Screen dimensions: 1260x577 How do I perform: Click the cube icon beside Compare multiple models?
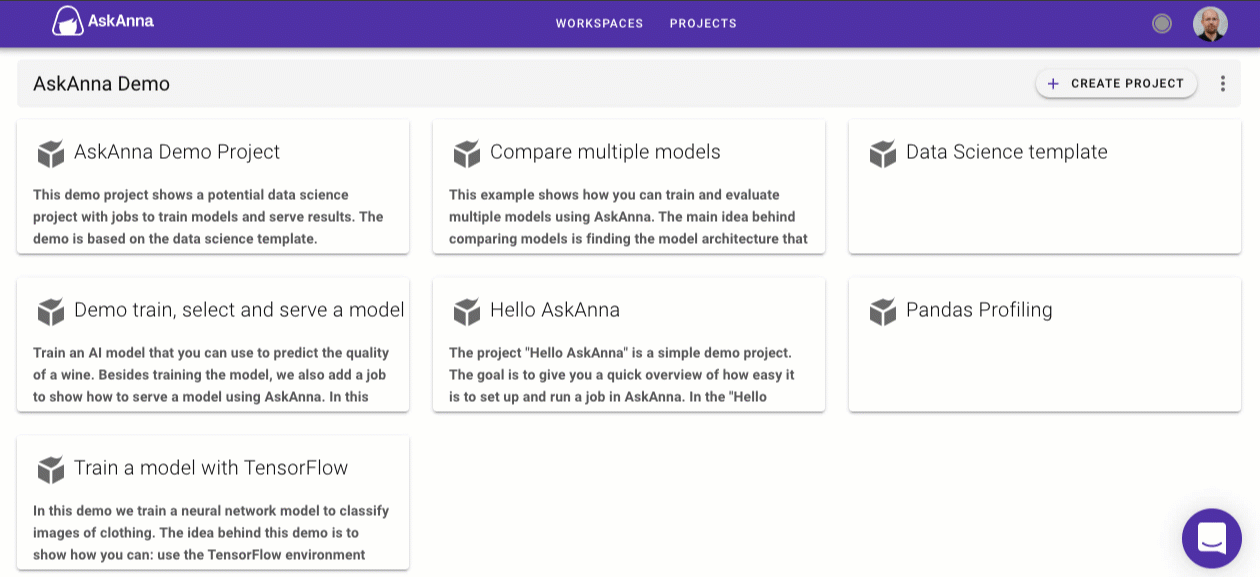pyautogui.click(x=466, y=153)
